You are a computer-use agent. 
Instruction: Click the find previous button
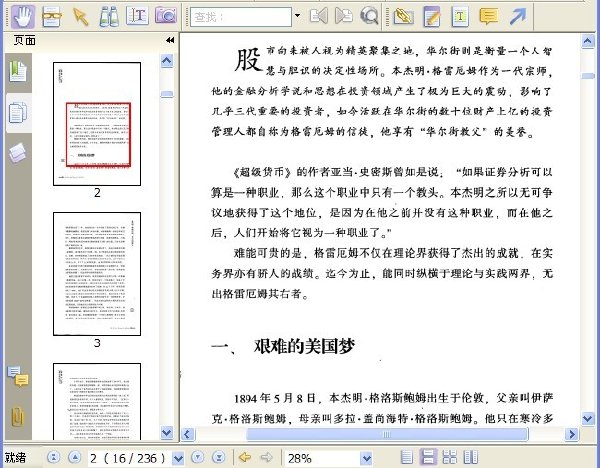click(318, 16)
